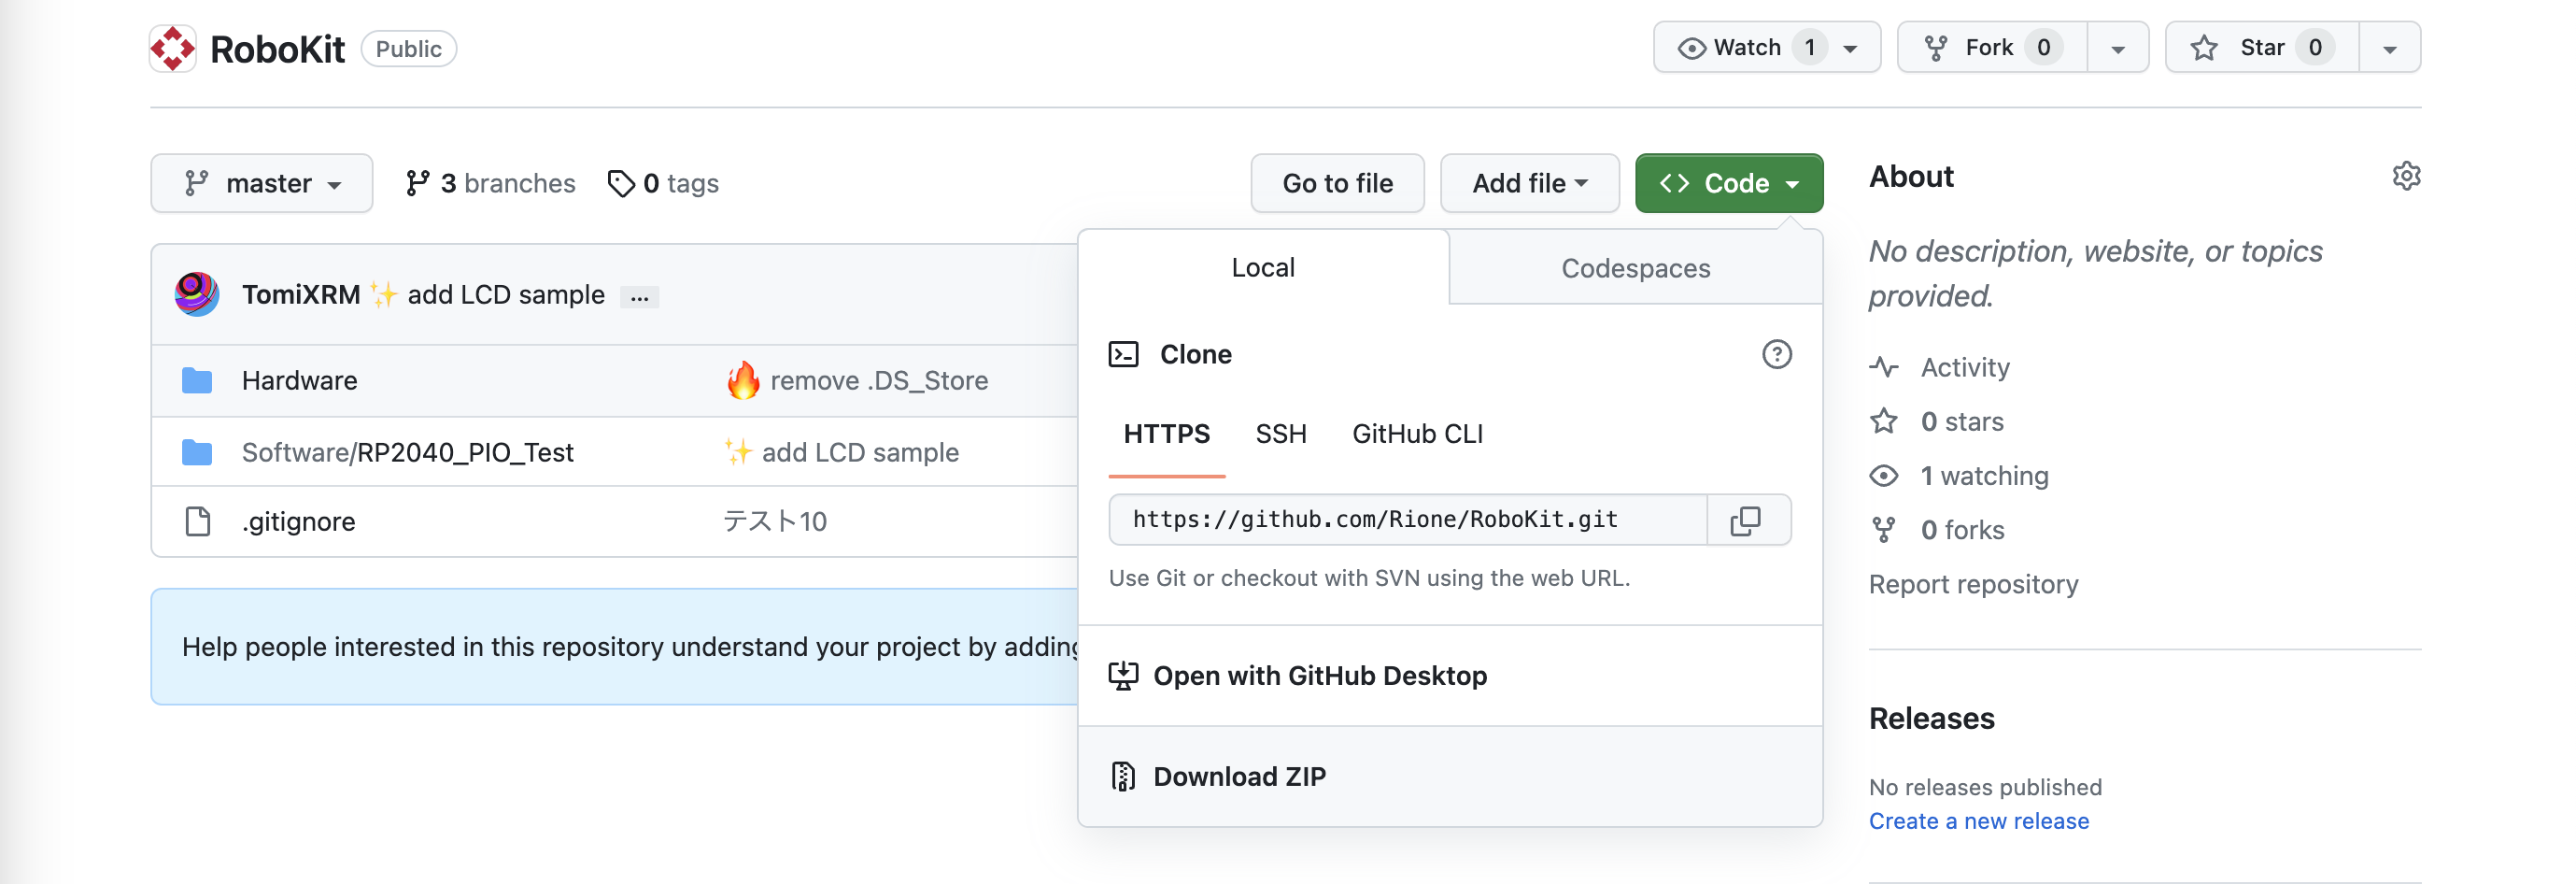Toggle the green Code dropdown button
Viewport: 2576px width, 884px height.
pos(1729,183)
